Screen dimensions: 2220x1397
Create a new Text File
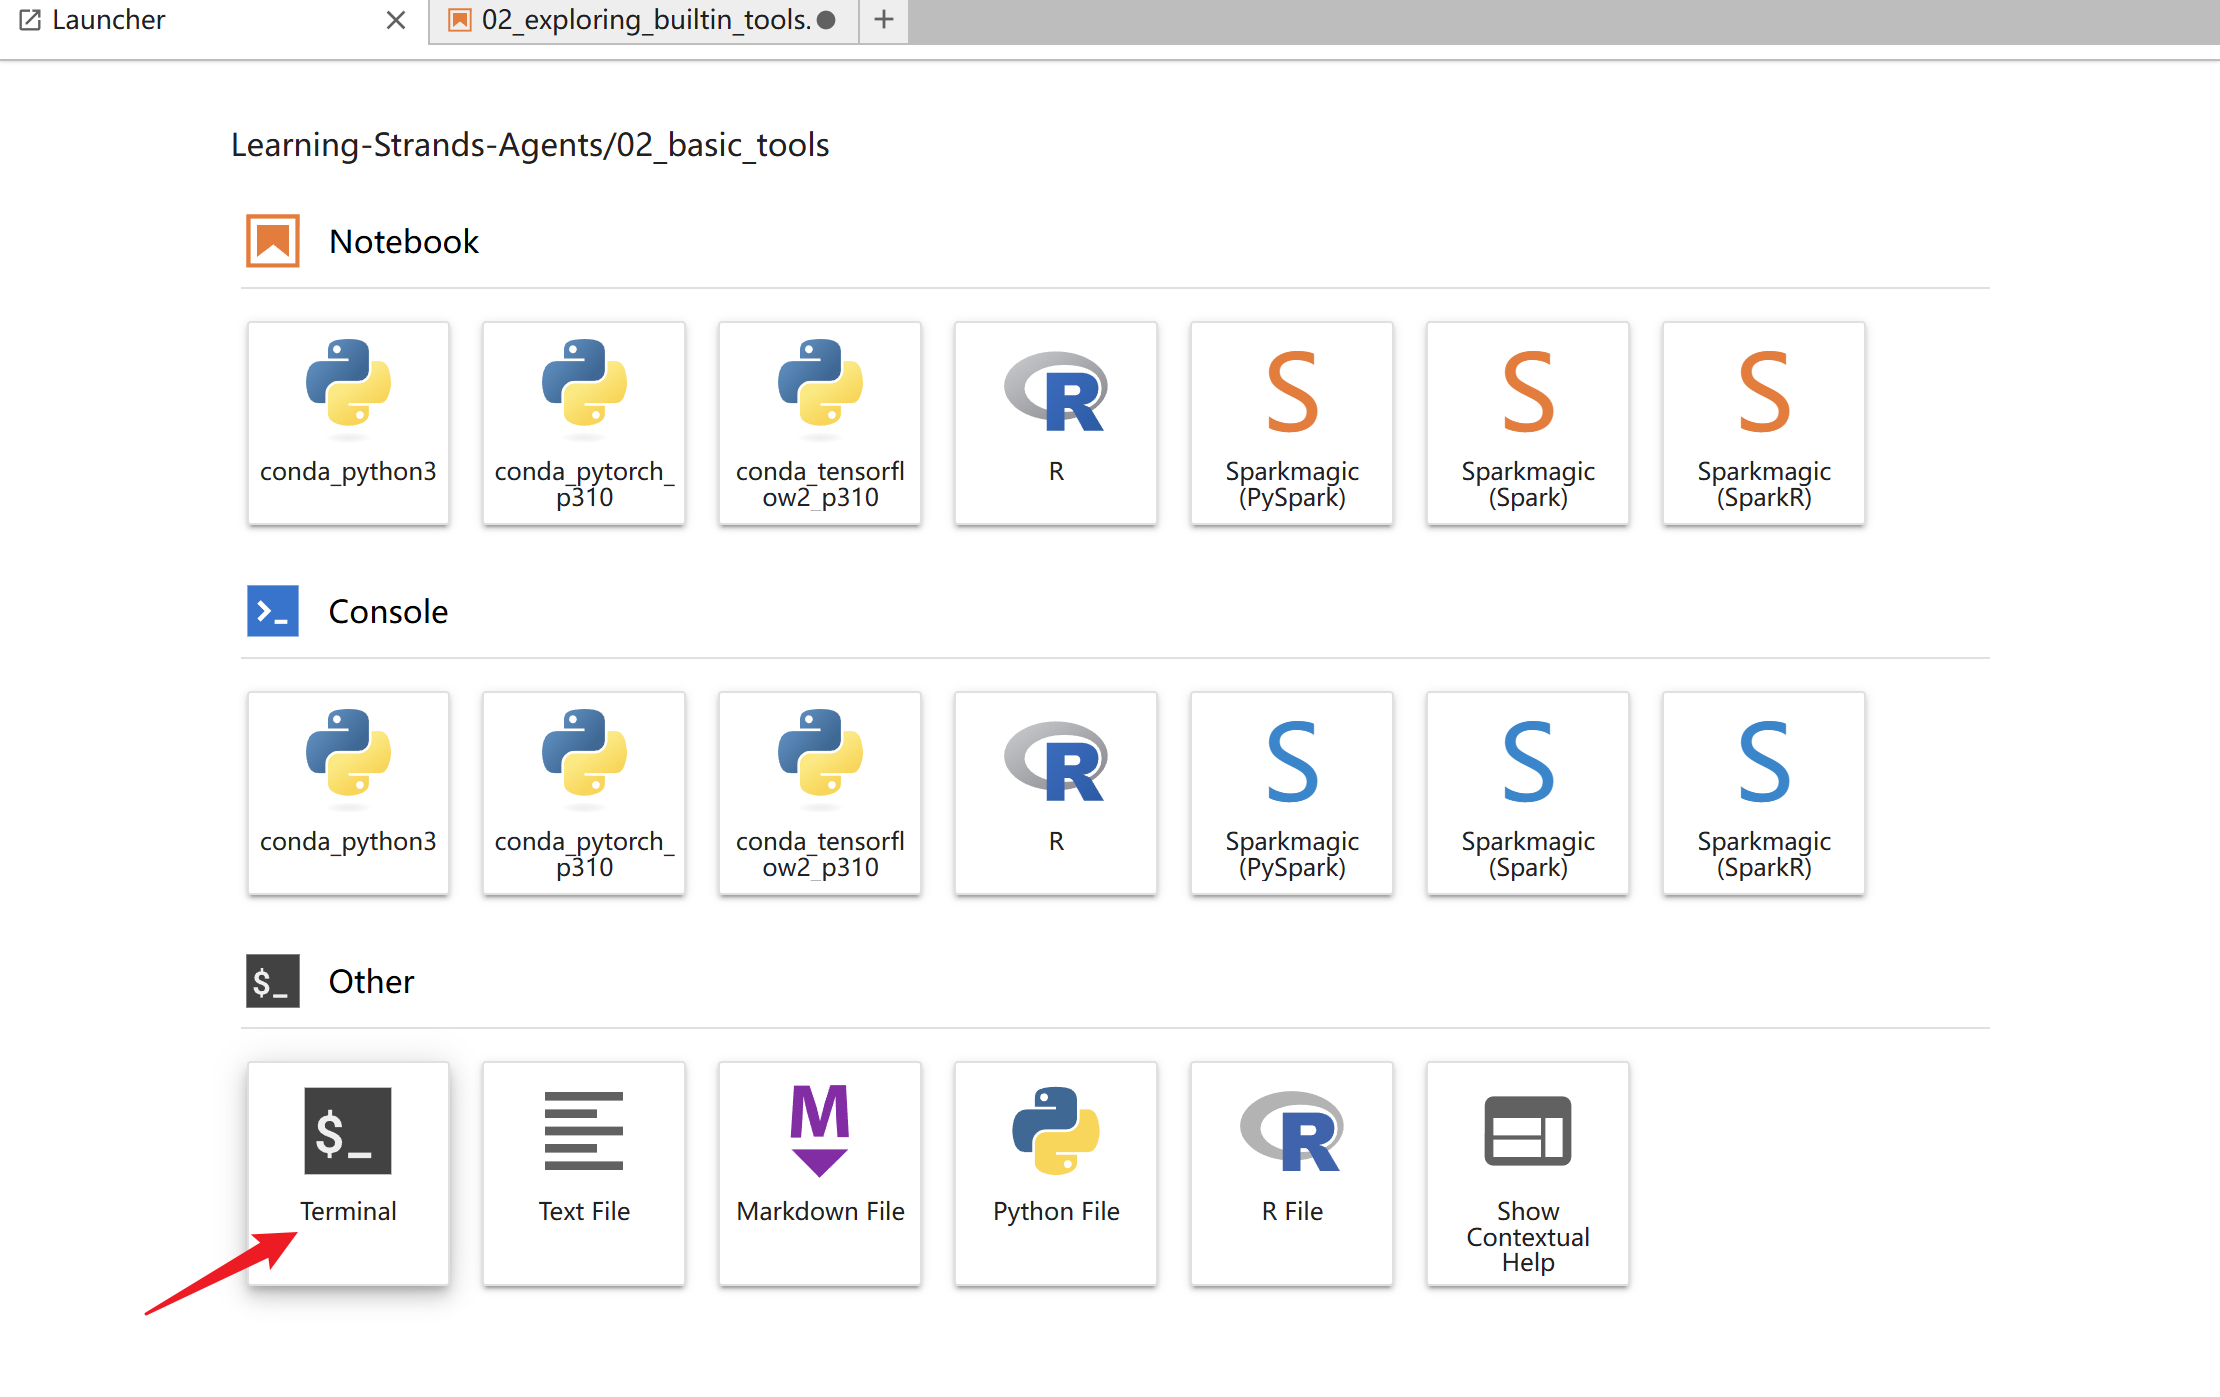coord(584,1173)
